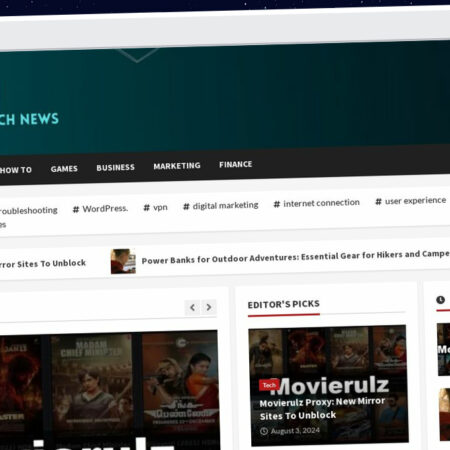Open the HOW TO menu item

coord(16,170)
